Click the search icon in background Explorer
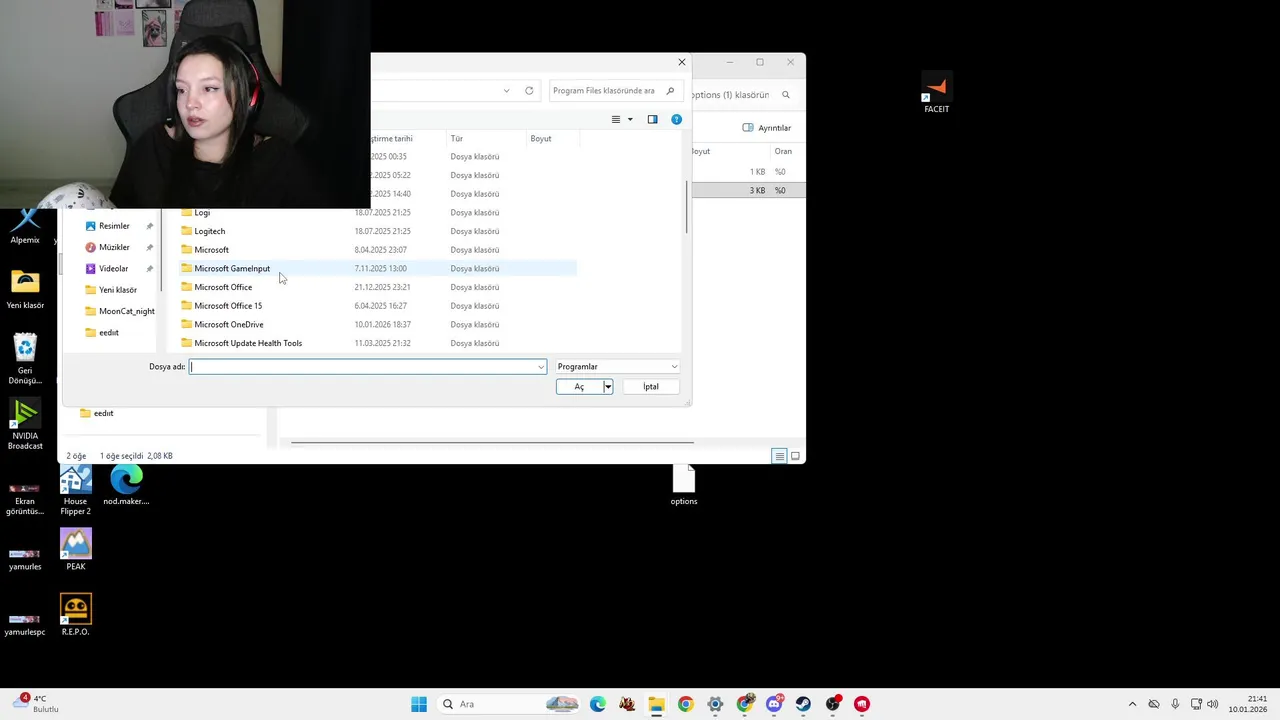Image resolution: width=1280 pixels, height=720 pixels. click(786, 95)
